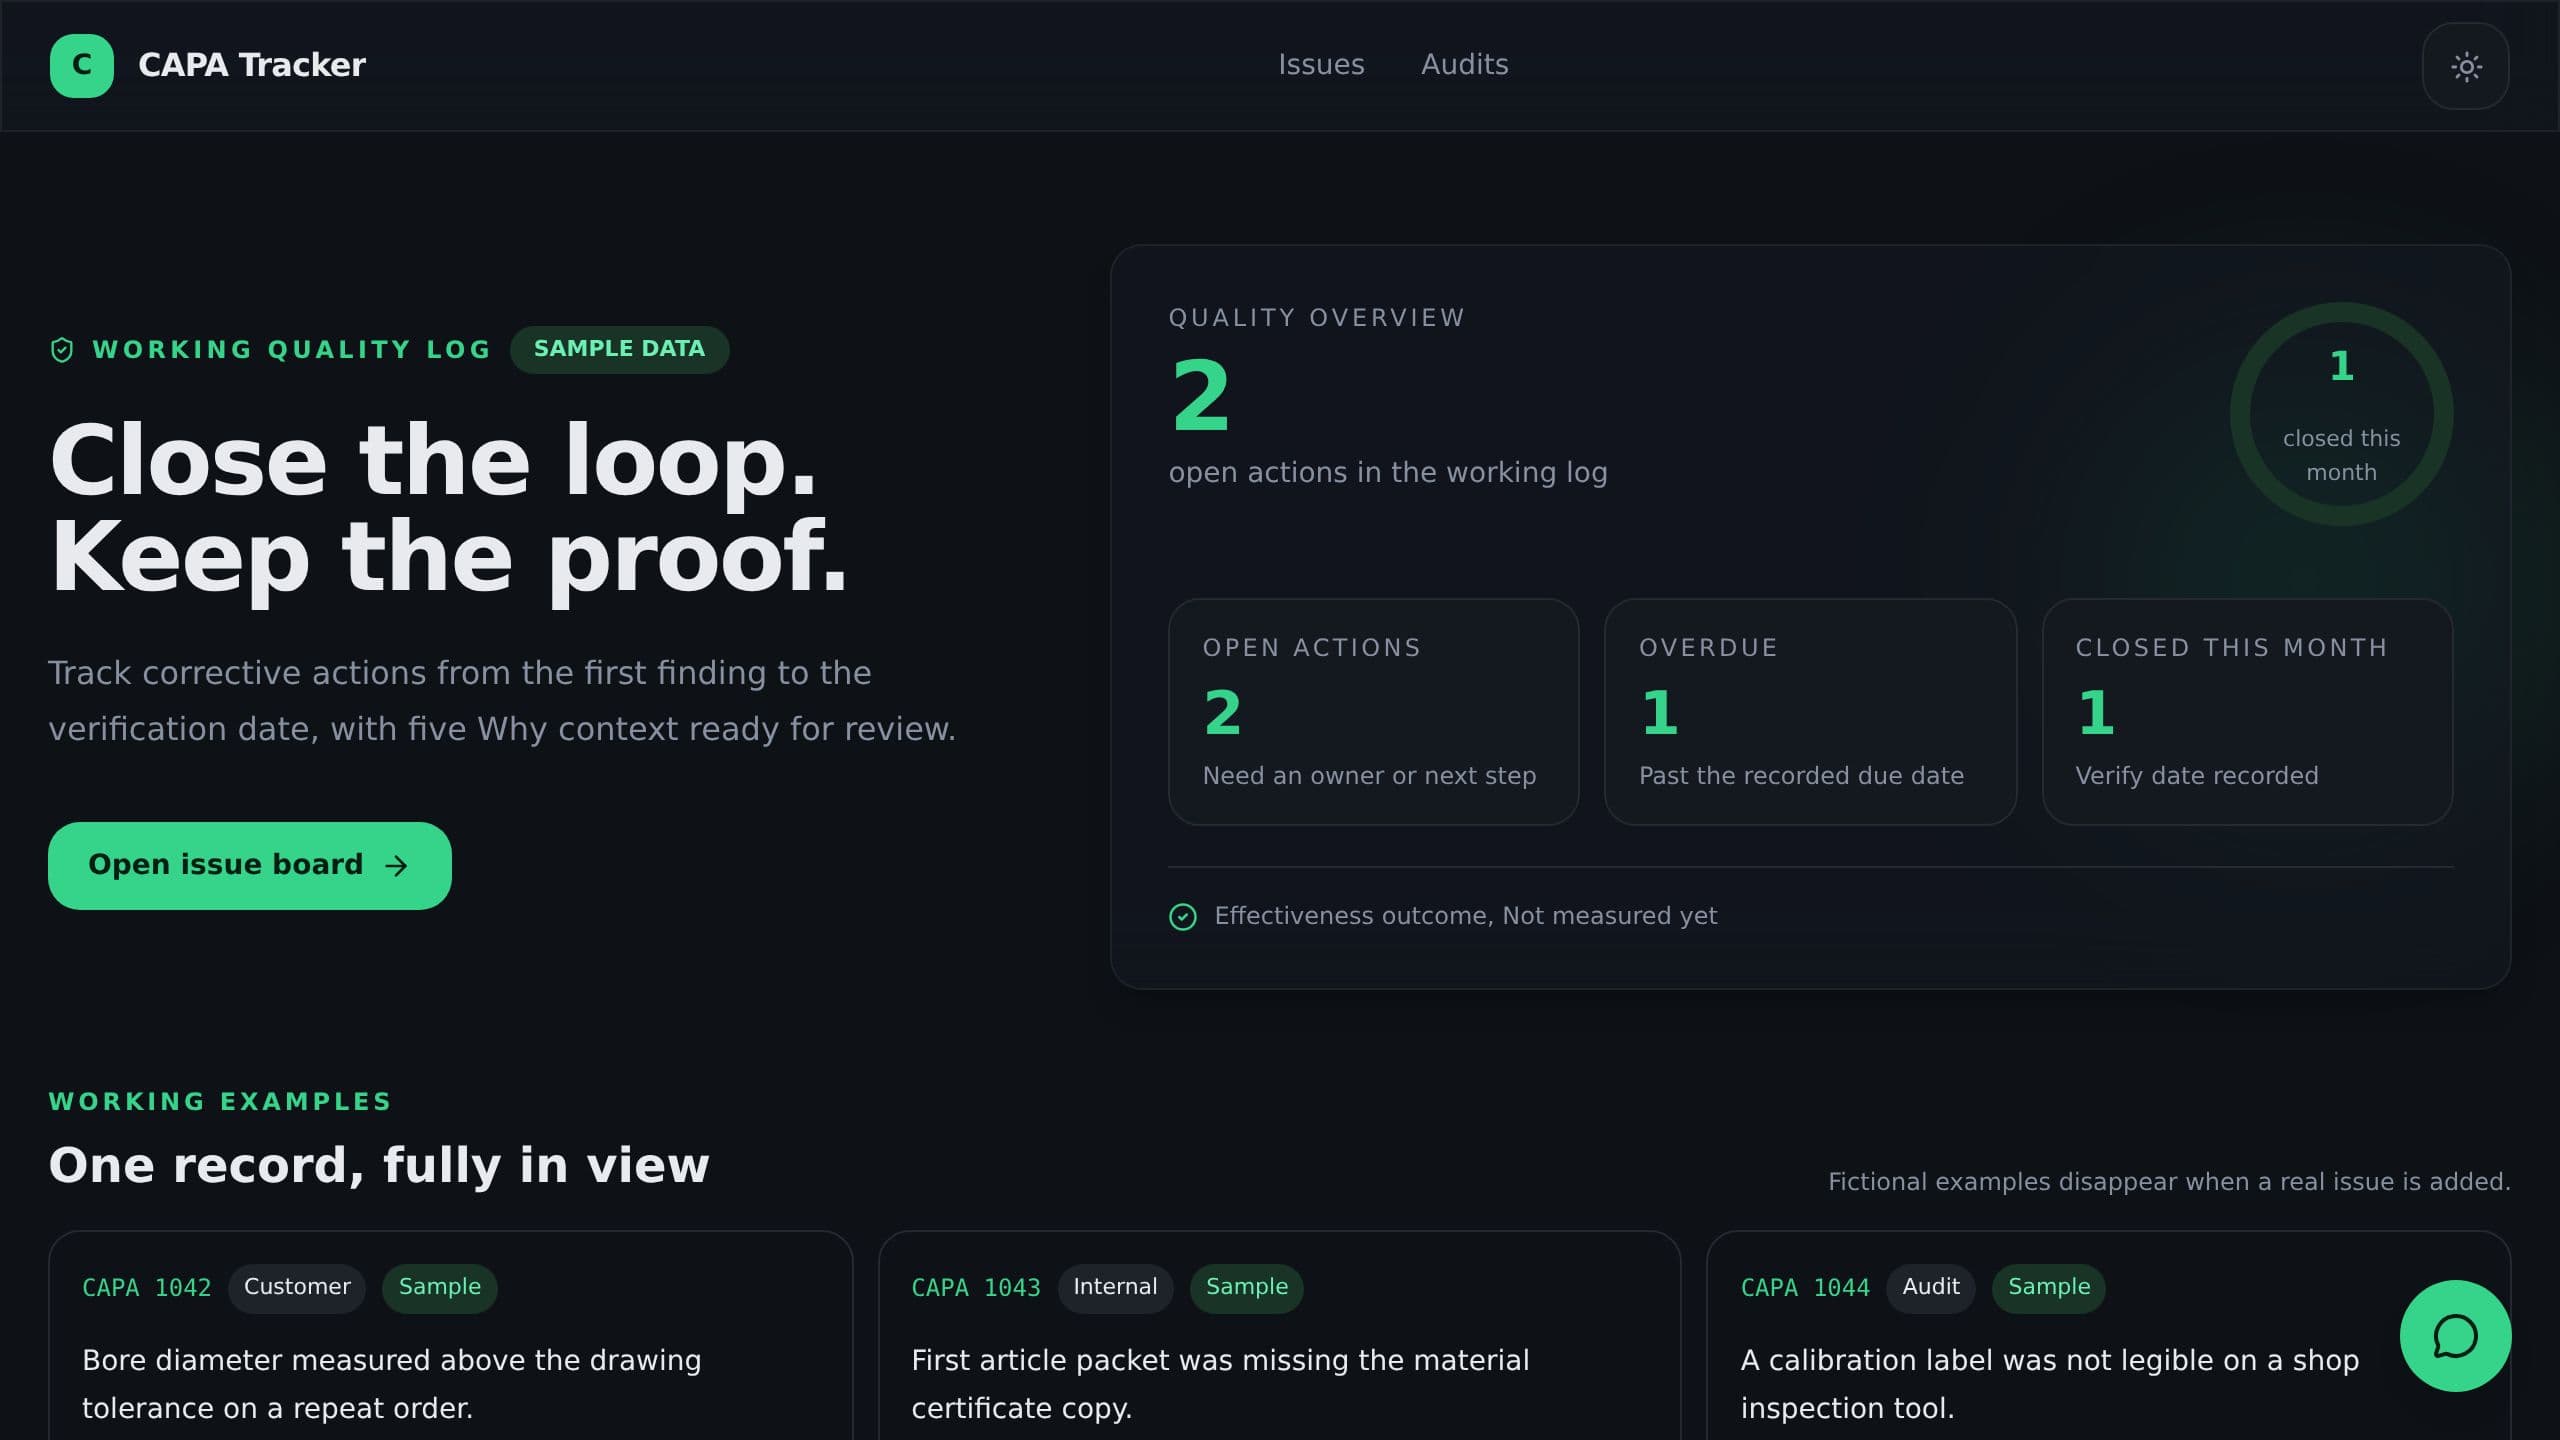This screenshot has height=1440, width=2560.
Task: Click 'open actions in the working log' text
Action: pos(1388,473)
